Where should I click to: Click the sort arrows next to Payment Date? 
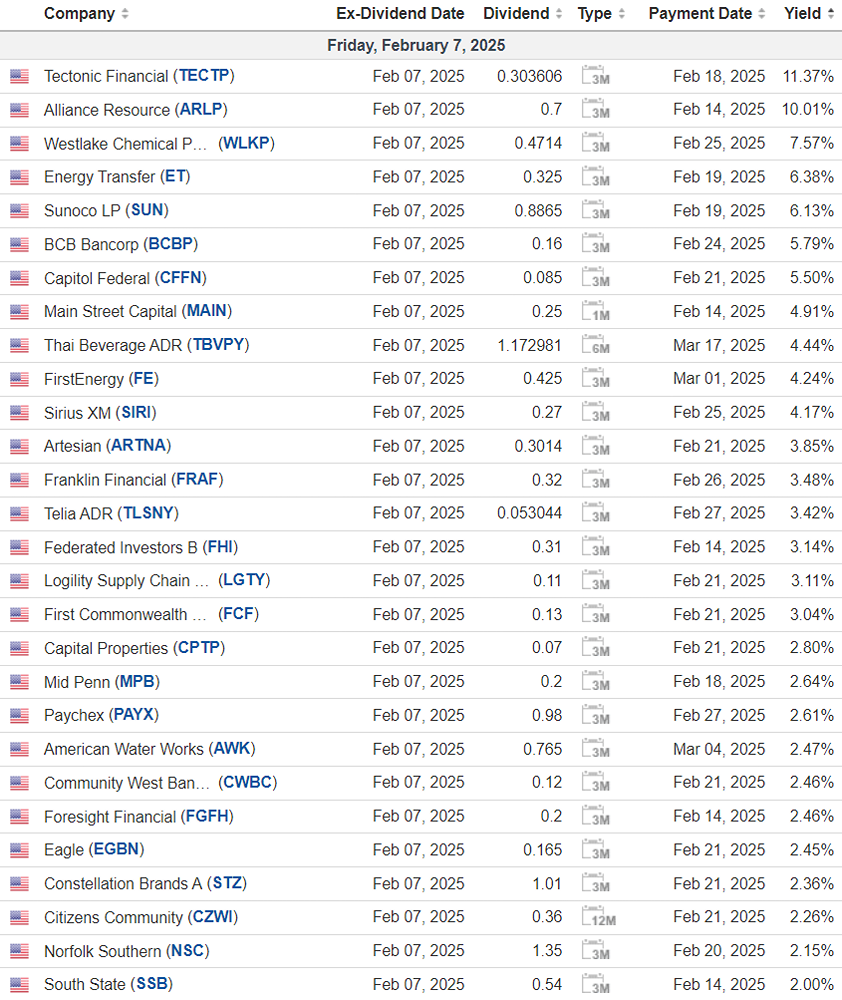pos(762,14)
